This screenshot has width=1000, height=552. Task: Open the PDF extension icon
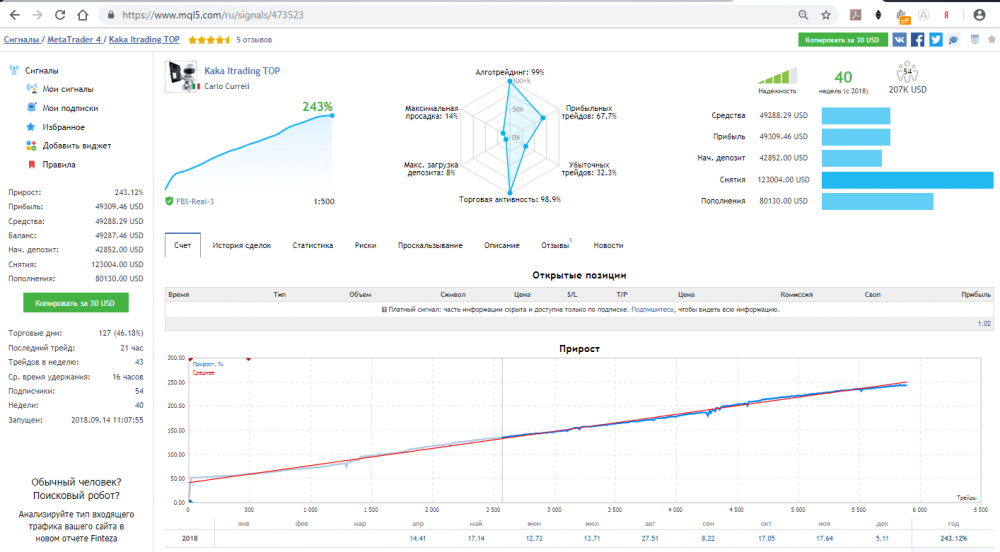[x=856, y=15]
